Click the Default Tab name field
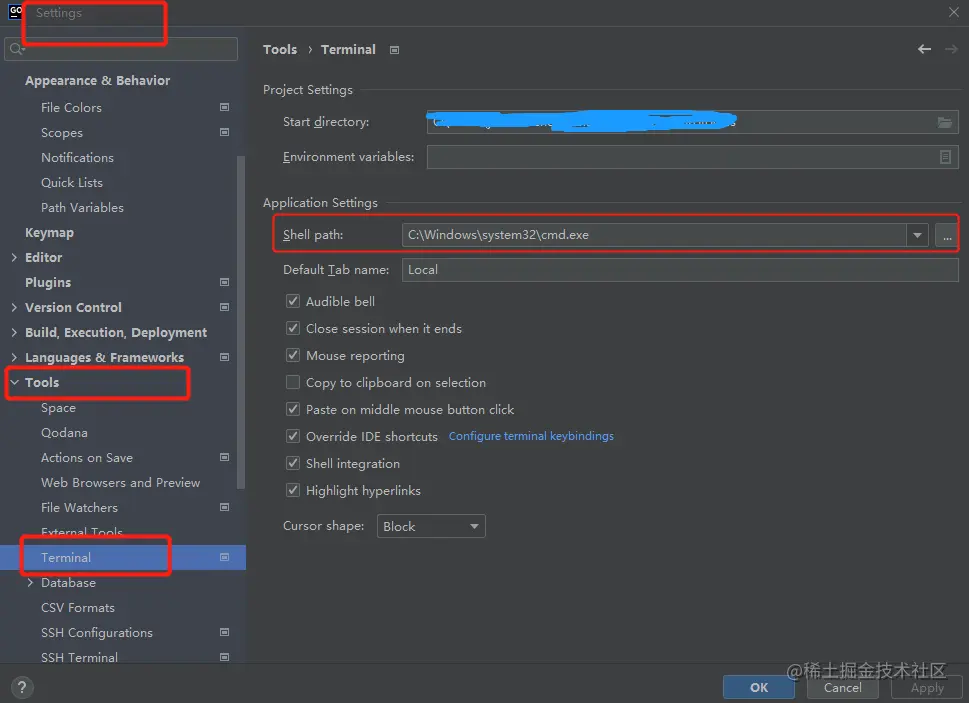The width and height of the screenshot is (969, 703). click(x=680, y=270)
